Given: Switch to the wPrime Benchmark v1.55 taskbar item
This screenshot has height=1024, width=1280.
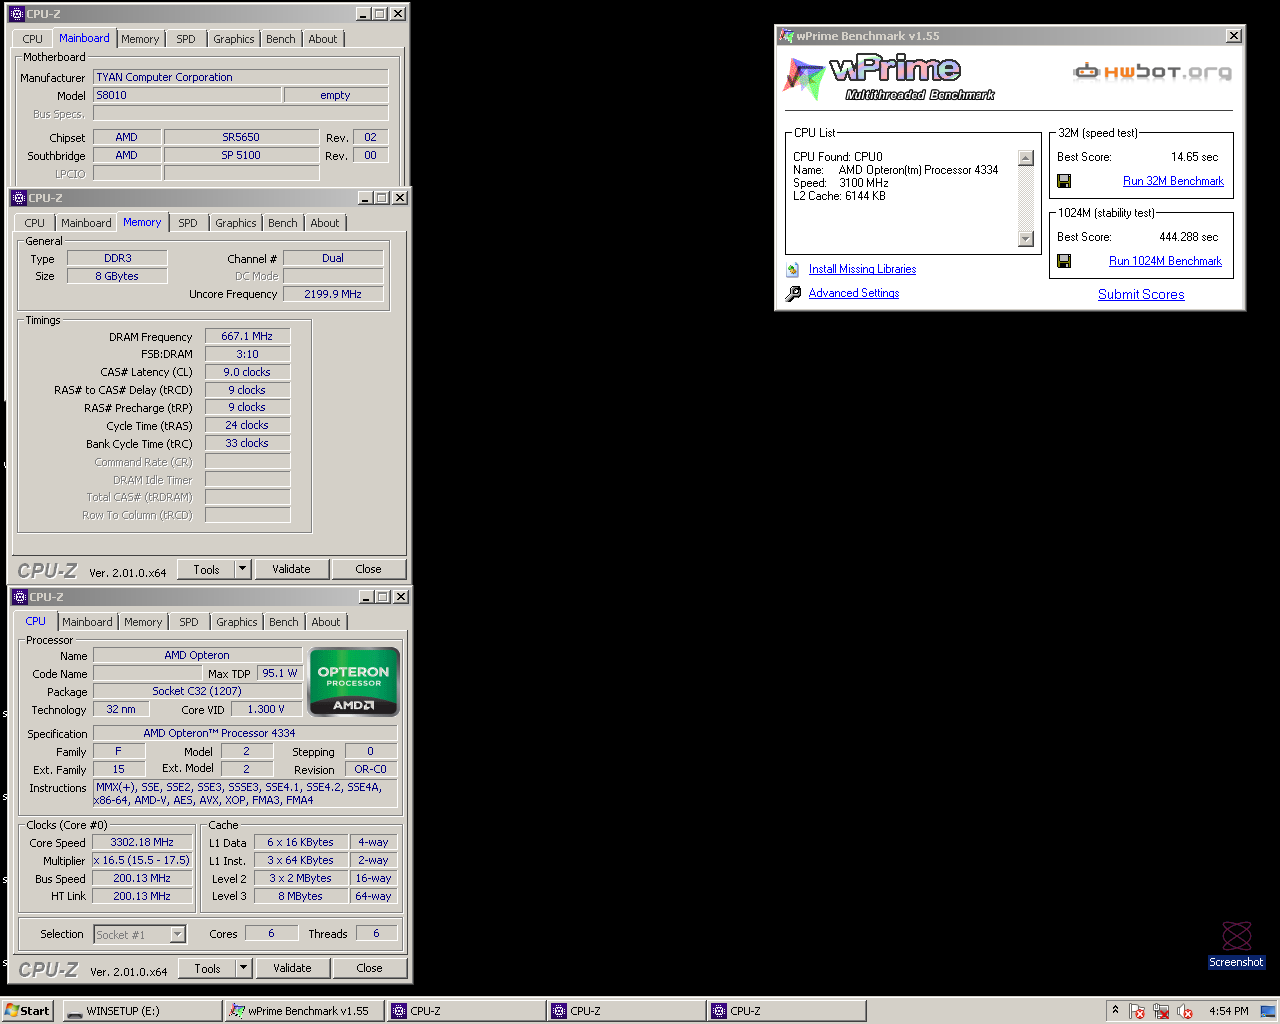Looking at the screenshot, I should [x=304, y=1011].
